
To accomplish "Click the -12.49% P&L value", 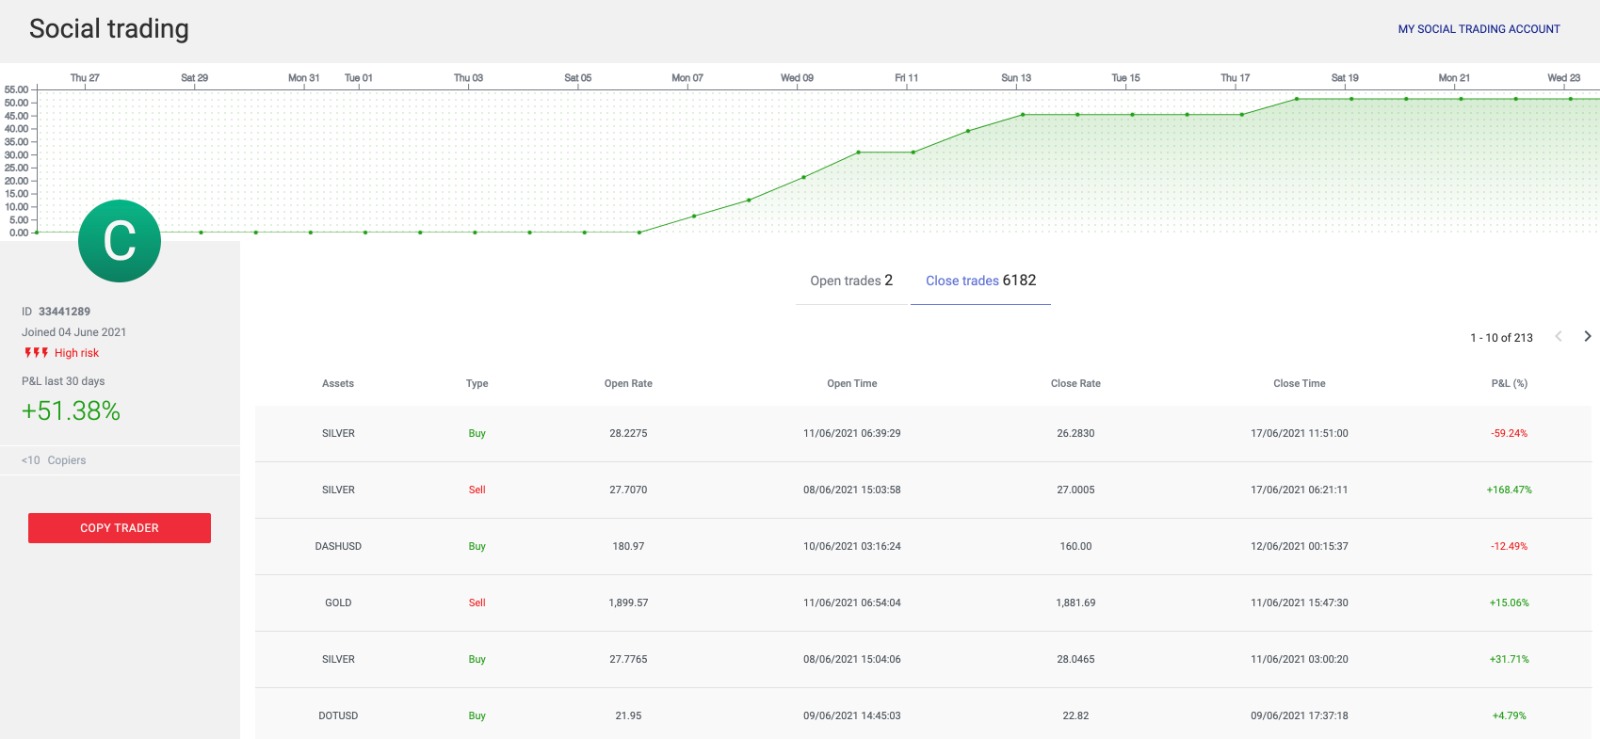I will [1509, 547].
